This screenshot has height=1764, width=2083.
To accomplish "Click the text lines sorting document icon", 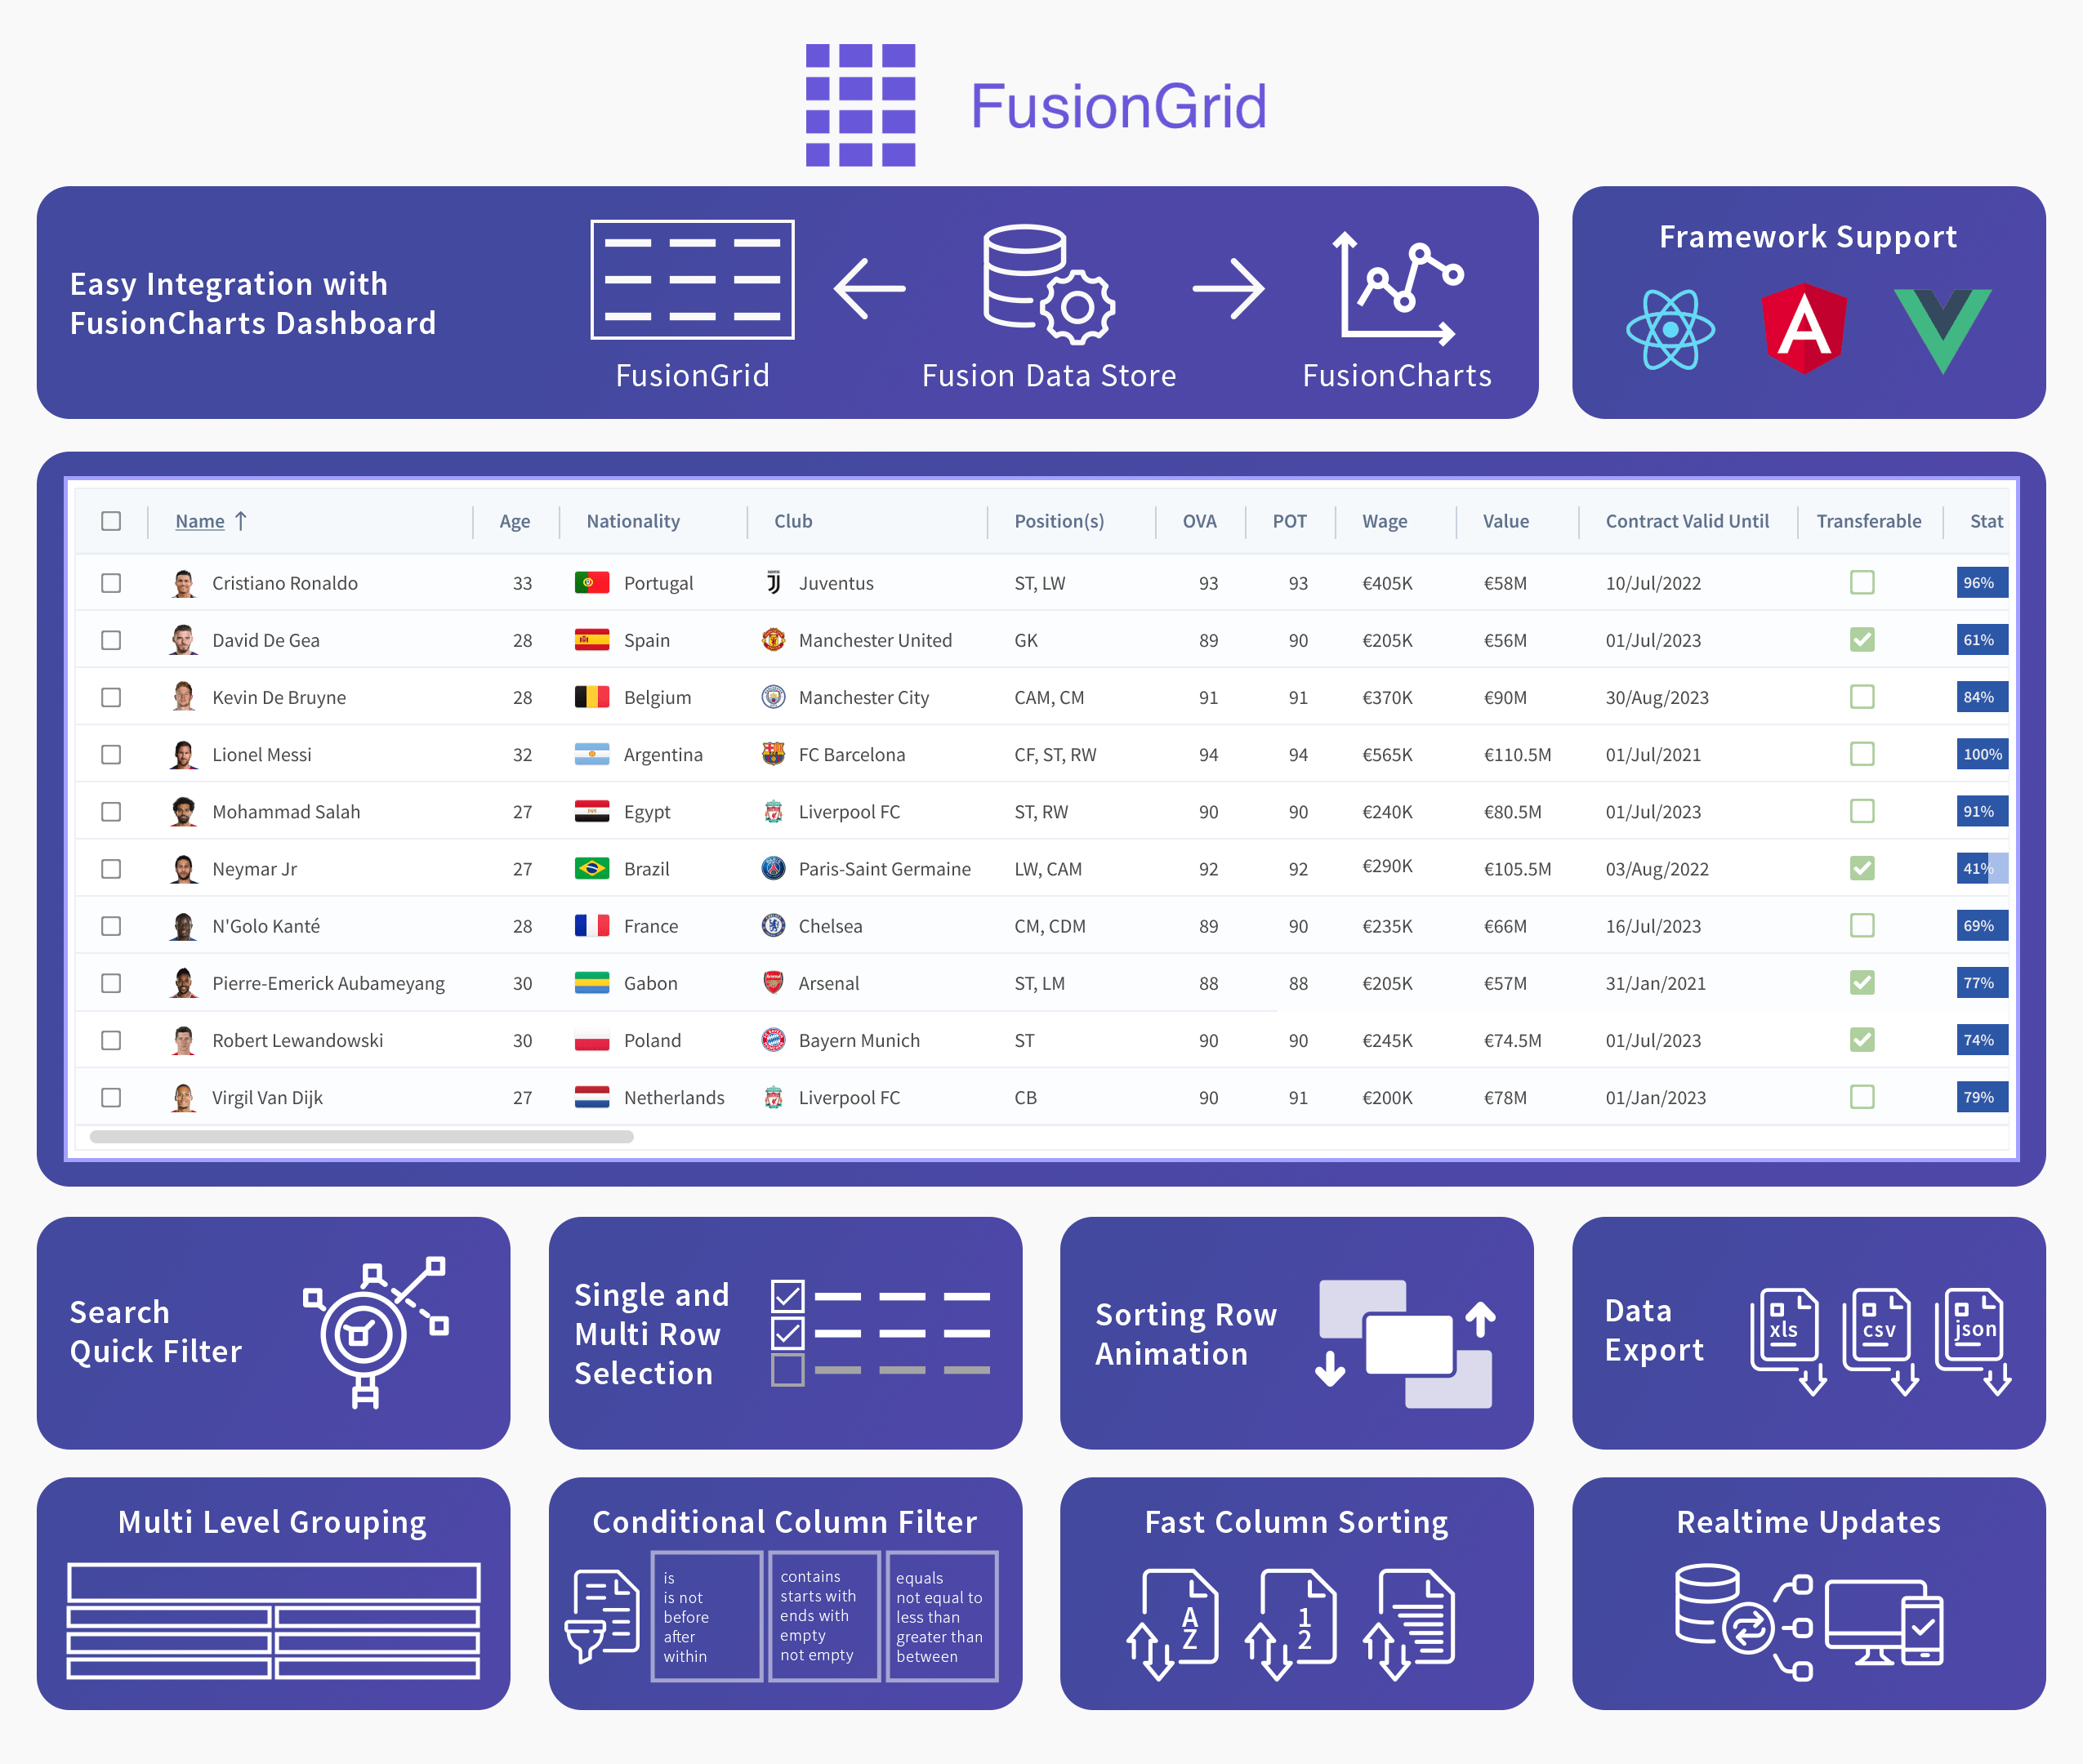I will tap(1408, 1624).
